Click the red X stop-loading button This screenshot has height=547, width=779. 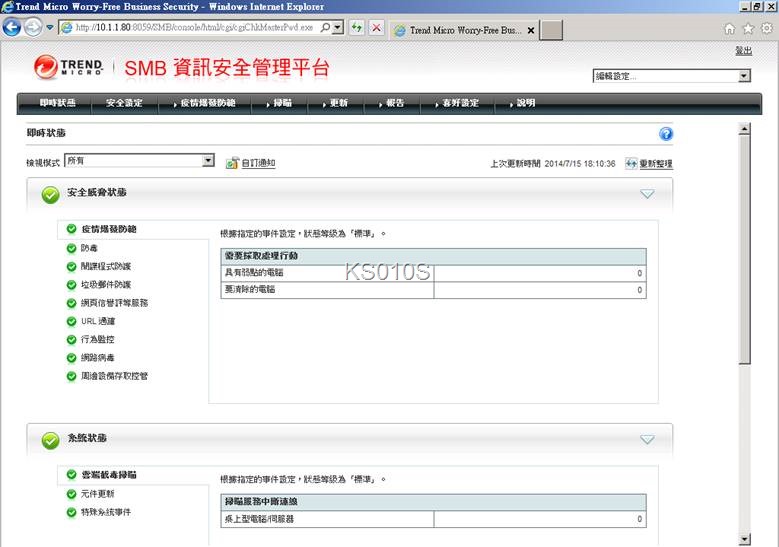(377, 27)
